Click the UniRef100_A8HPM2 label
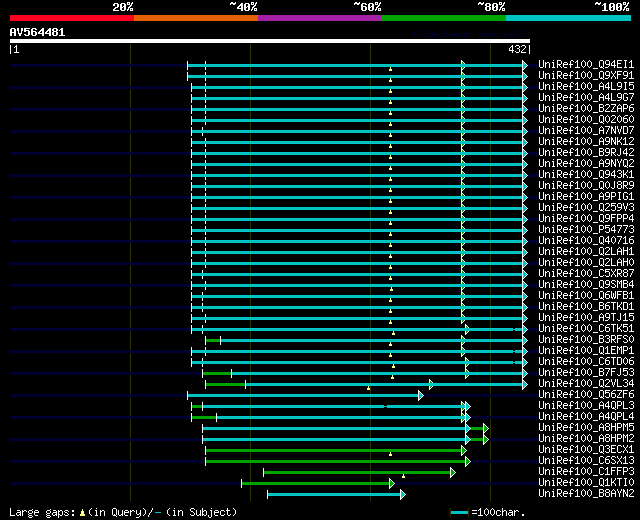Viewport: 640px width, 520px height. (586, 439)
